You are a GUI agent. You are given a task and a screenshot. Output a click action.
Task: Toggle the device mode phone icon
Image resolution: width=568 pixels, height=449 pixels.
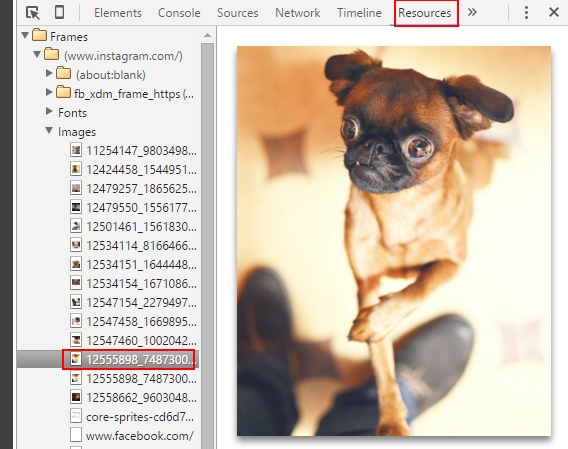point(59,12)
